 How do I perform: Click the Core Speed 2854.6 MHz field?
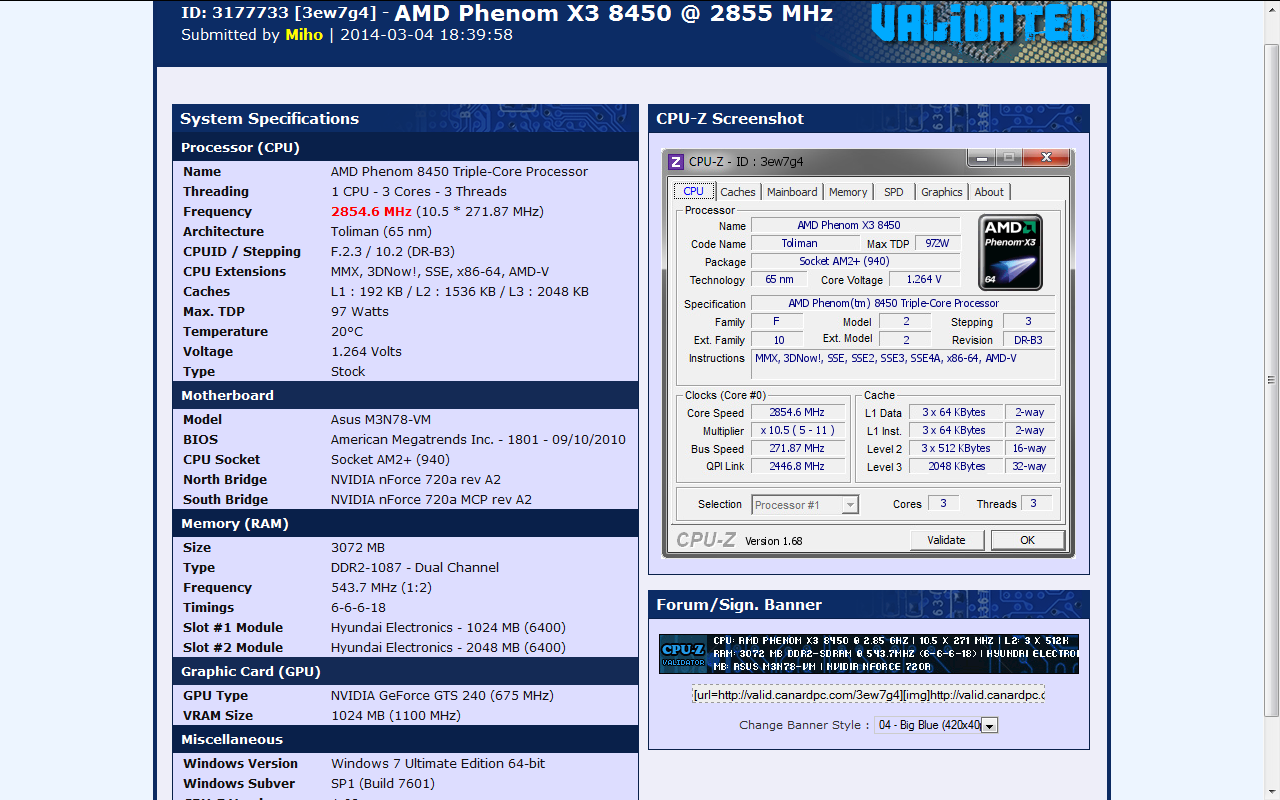[x=797, y=412]
